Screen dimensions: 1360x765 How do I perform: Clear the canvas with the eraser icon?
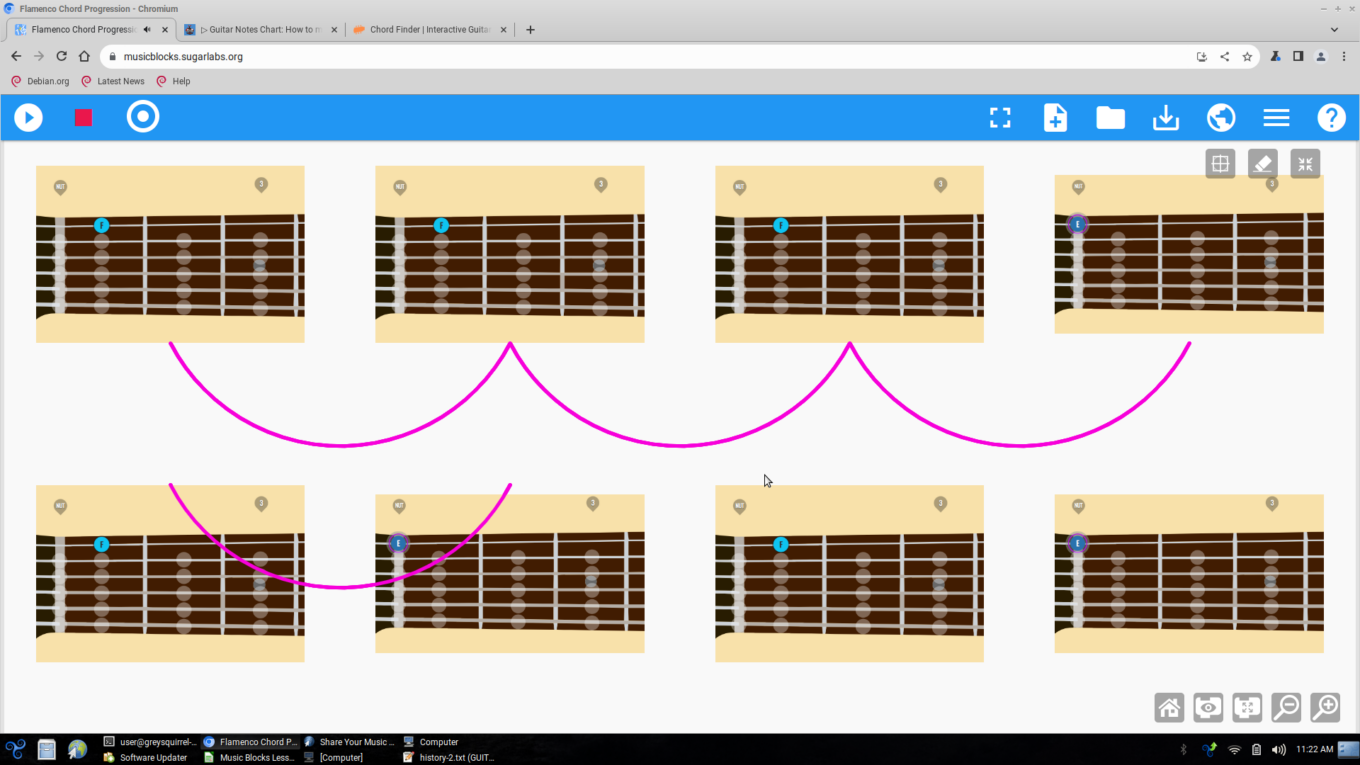coord(1263,164)
